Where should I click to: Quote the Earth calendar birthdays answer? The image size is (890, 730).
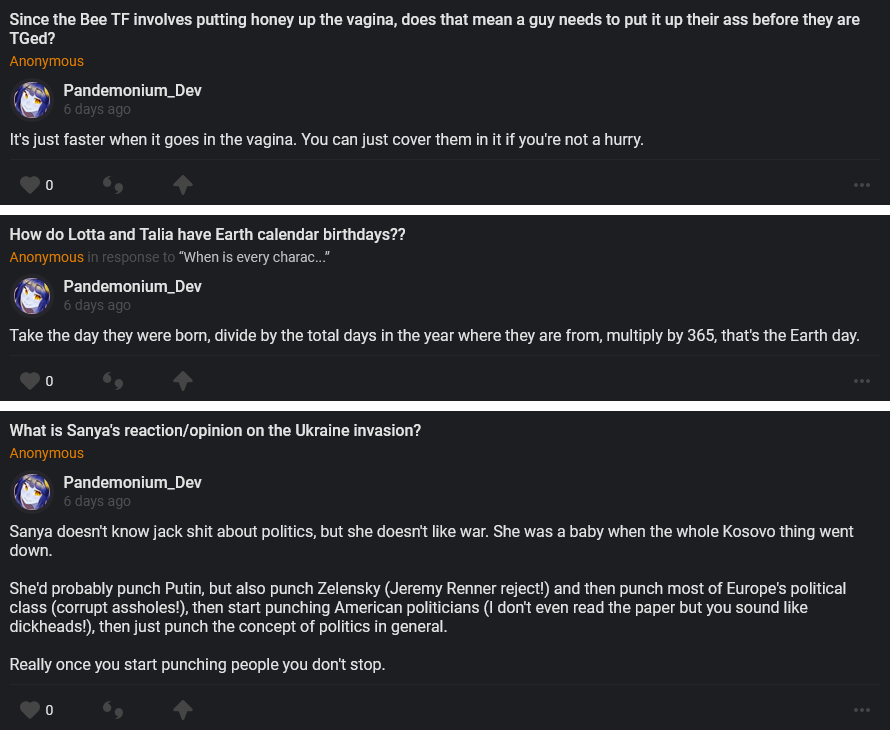pyautogui.click(x=114, y=381)
